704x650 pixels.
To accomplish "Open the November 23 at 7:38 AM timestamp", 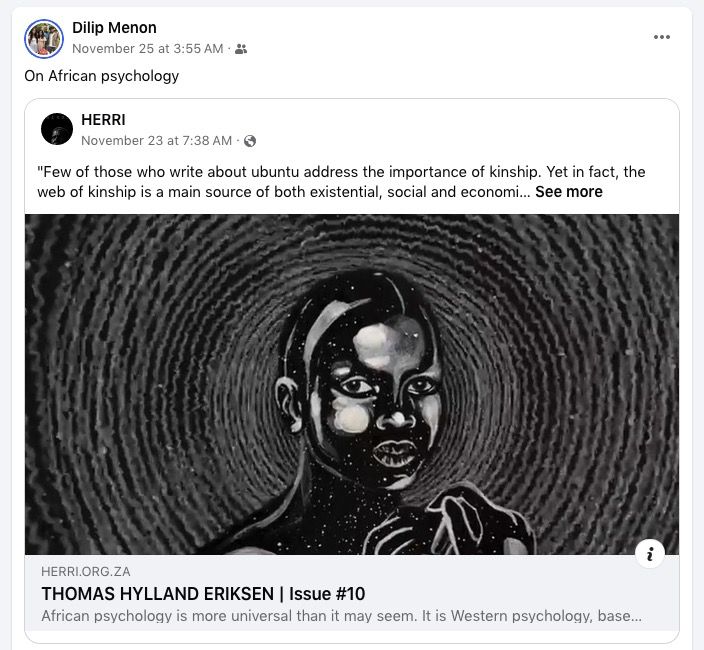I will click(156, 141).
